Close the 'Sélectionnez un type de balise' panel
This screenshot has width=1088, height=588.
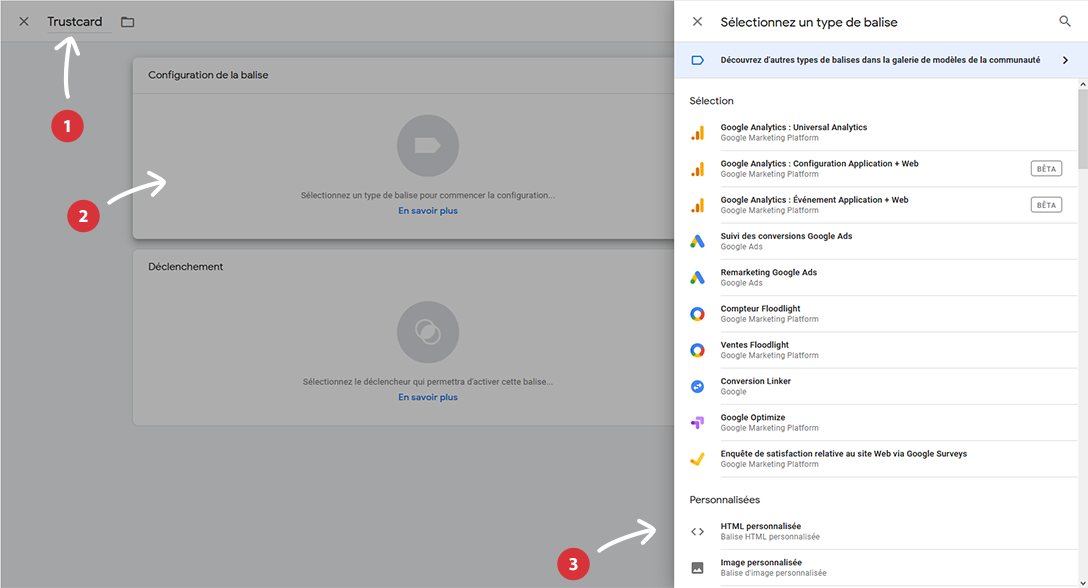click(697, 22)
